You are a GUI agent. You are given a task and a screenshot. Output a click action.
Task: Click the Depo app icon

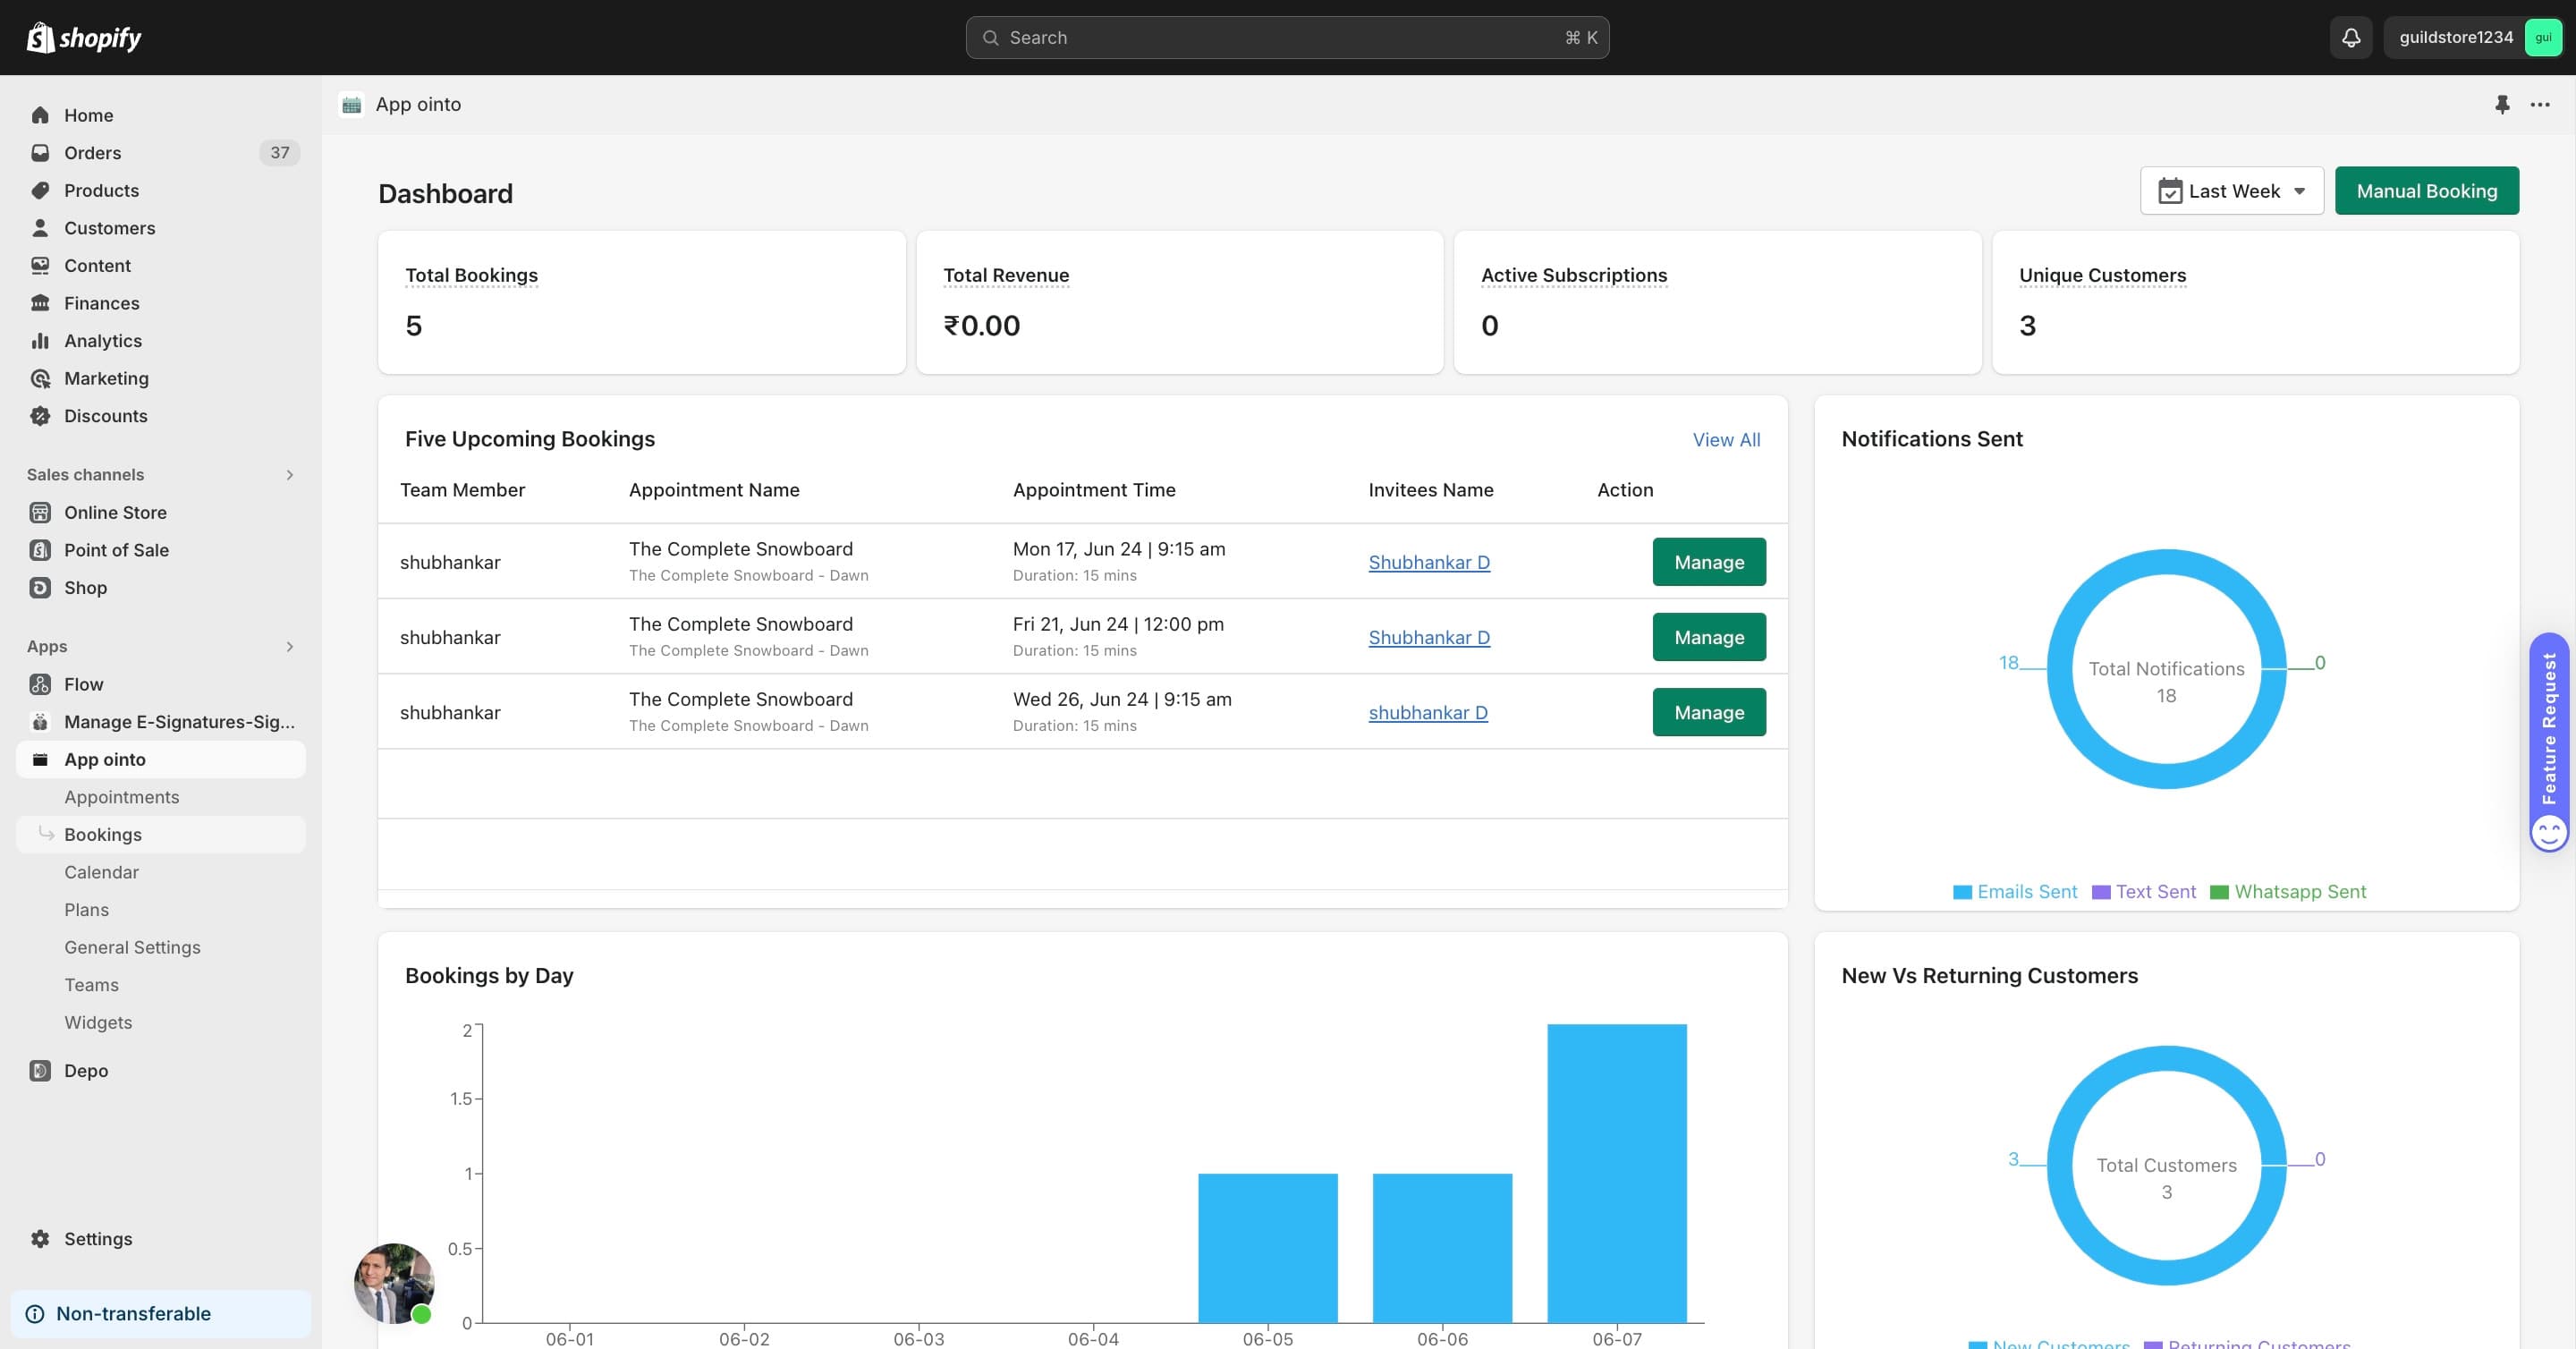[40, 1070]
